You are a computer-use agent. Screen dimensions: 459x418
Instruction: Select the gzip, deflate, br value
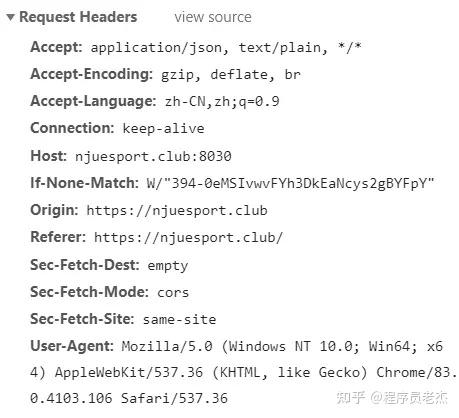pos(231,75)
